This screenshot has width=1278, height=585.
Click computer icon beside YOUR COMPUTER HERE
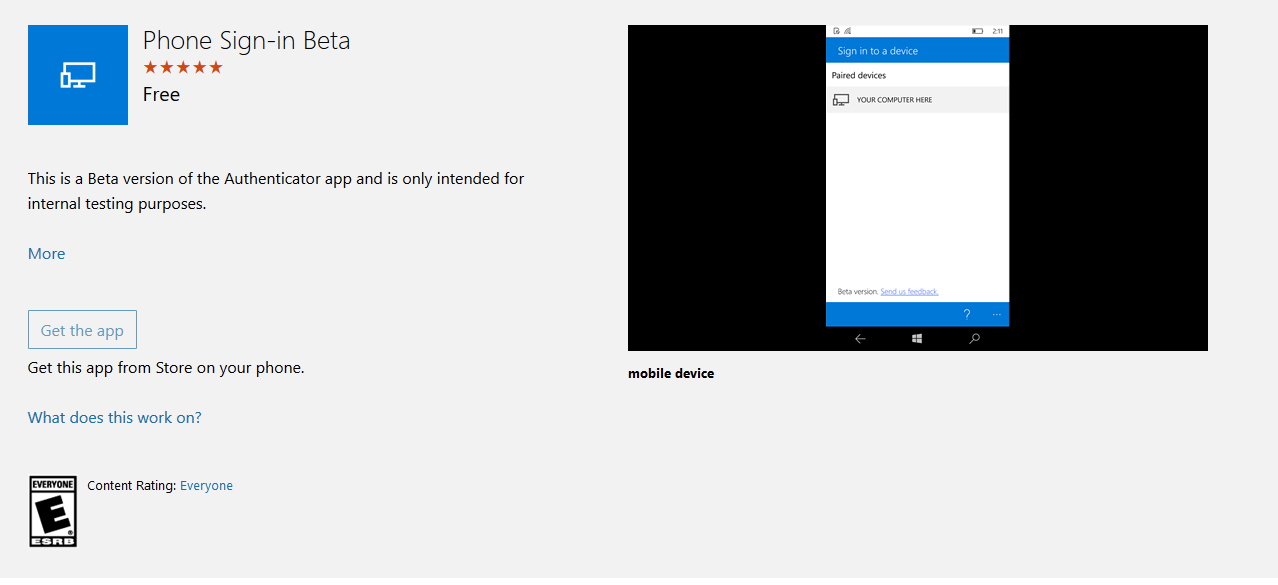click(x=841, y=100)
